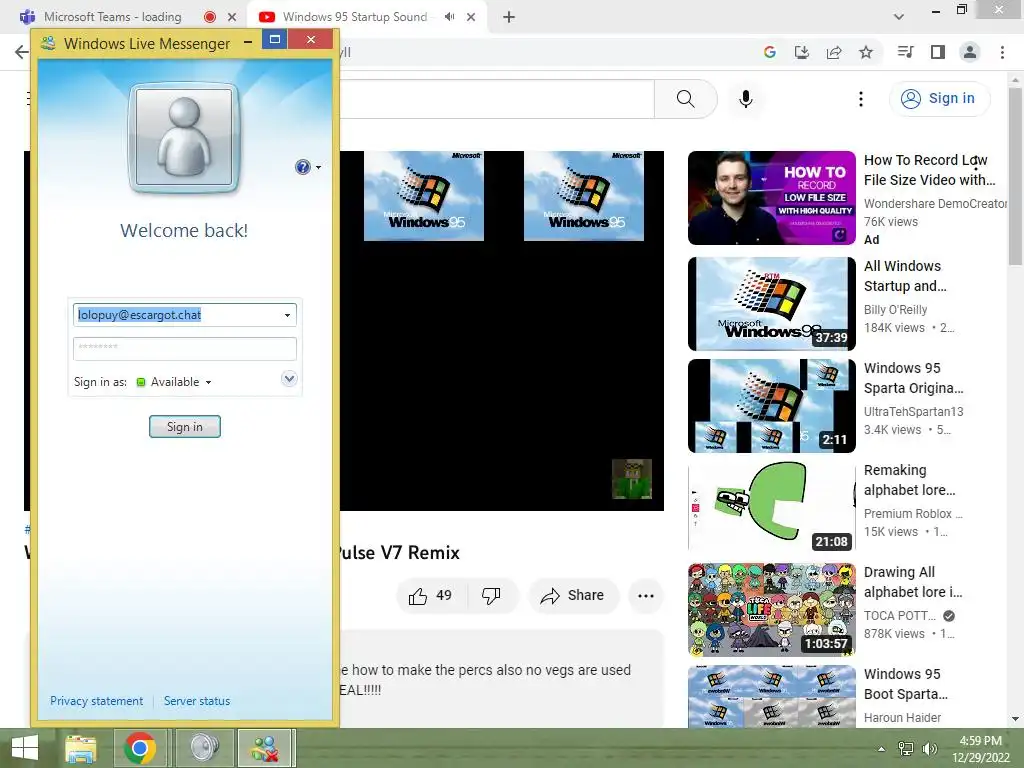Click the install app icon in address bar
The image size is (1024, 768).
click(x=802, y=52)
